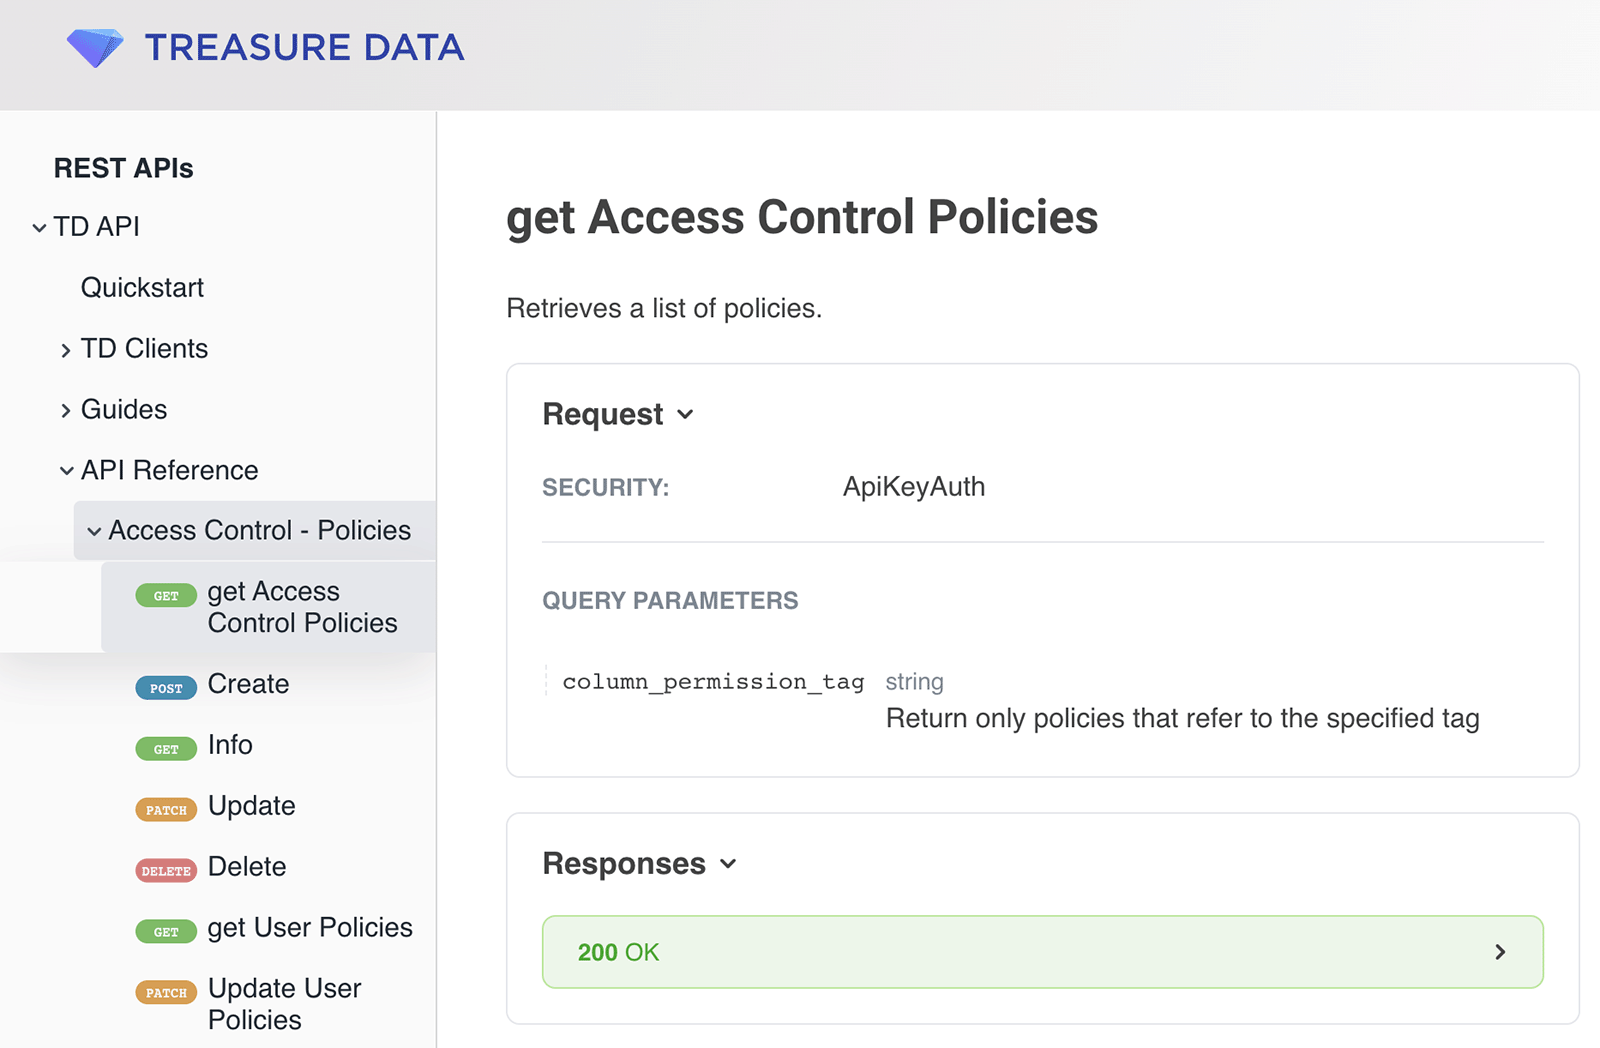Collapse the API Reference chevron
The height and width of the screenshot is (1048, 1600).
point(66,471)
